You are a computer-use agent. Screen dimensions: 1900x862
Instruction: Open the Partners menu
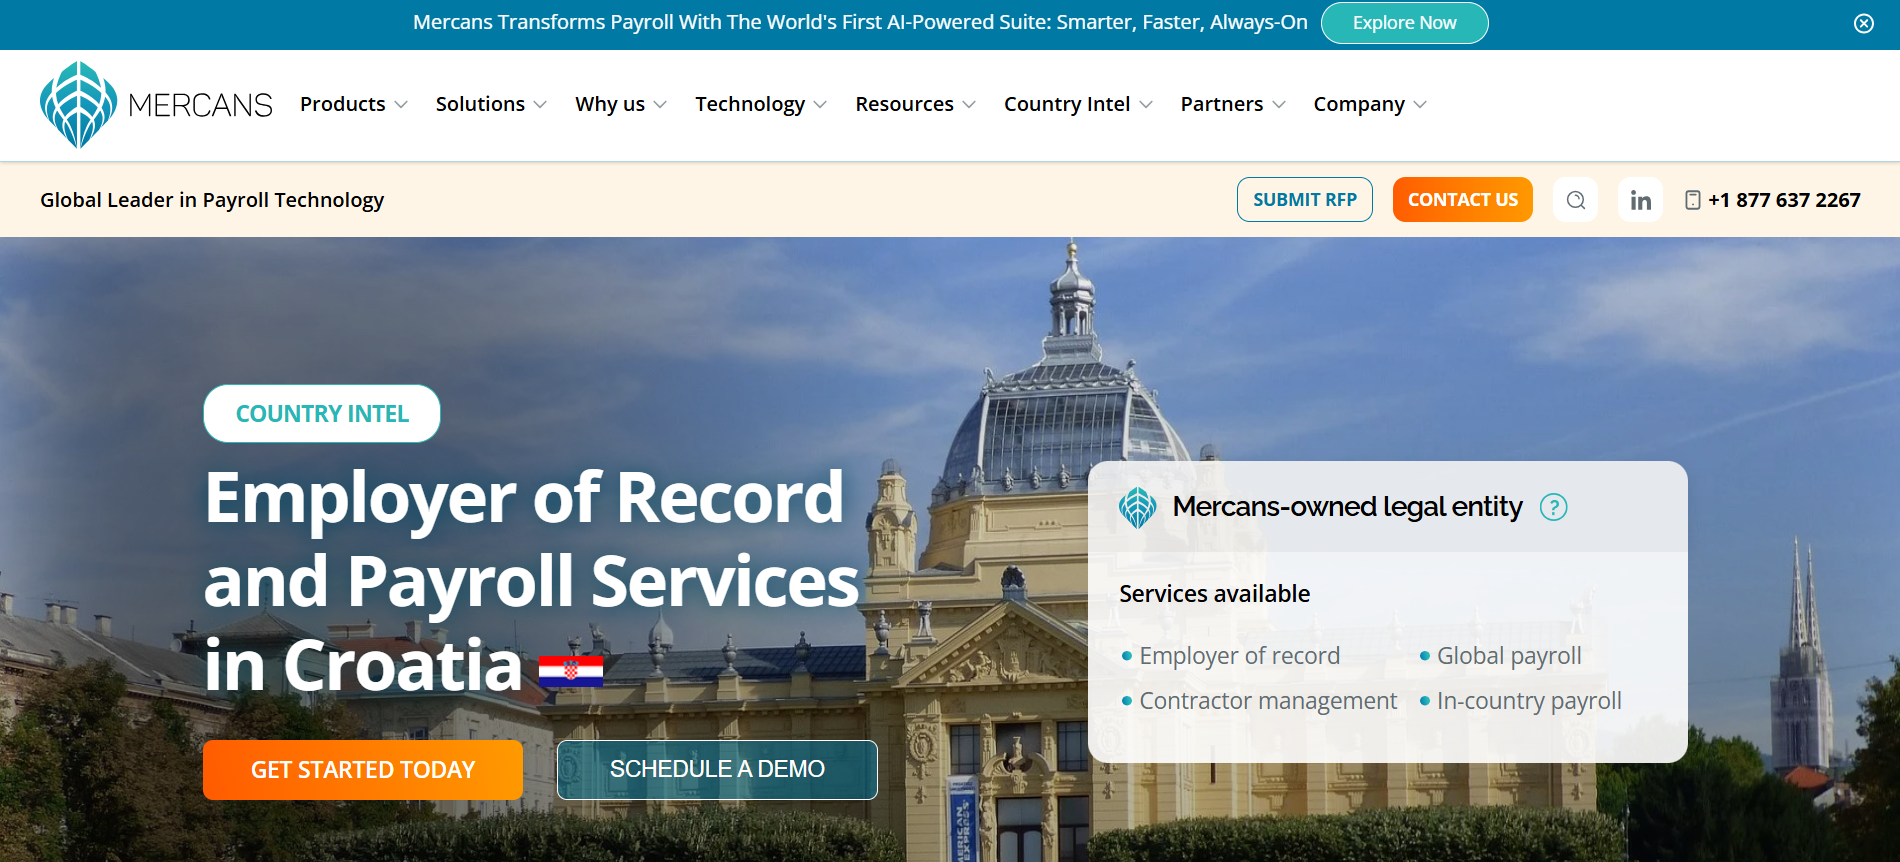(x=1222, y=104)
